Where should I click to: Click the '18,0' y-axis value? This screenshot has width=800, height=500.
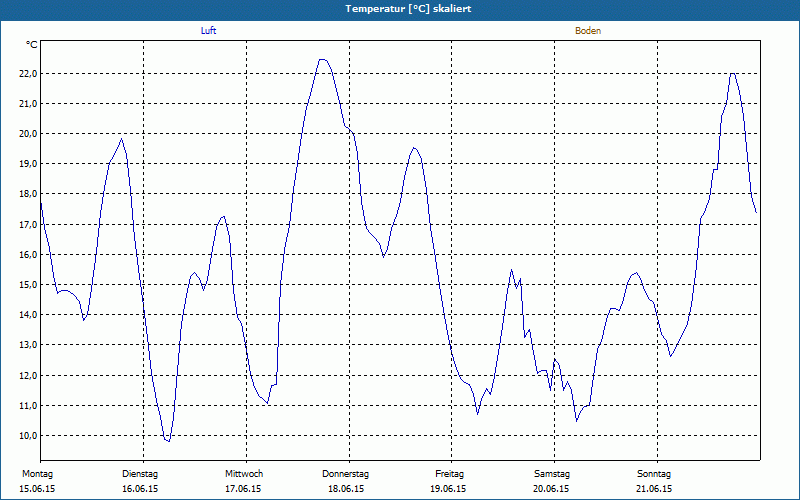(28, 194)
